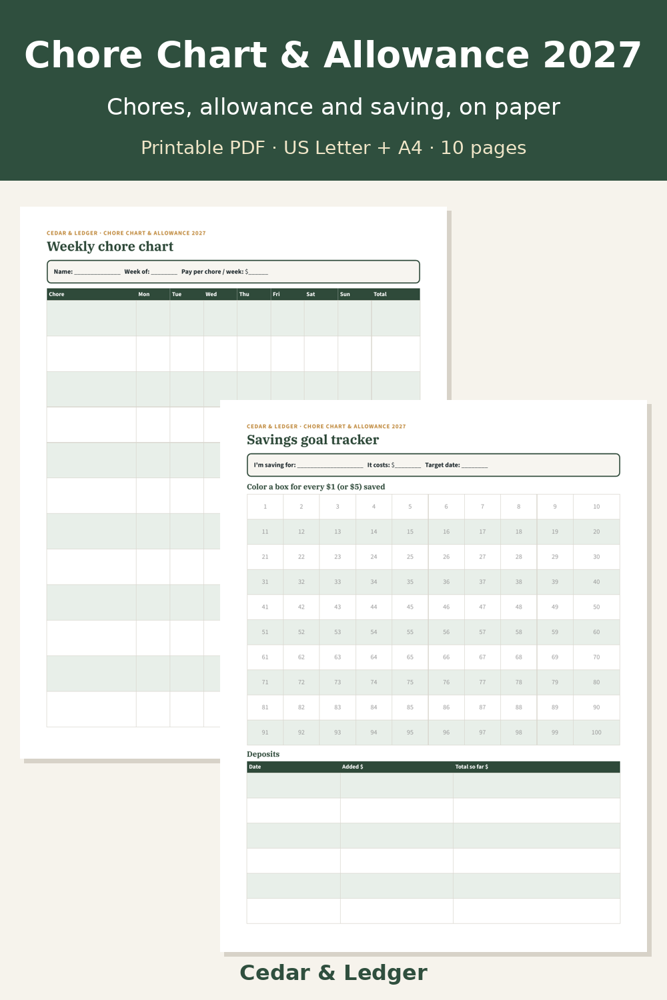Viewport: 667px width, 1000px height.
Task: Click savings box numbered 67
Action: [x=482, y=657]
